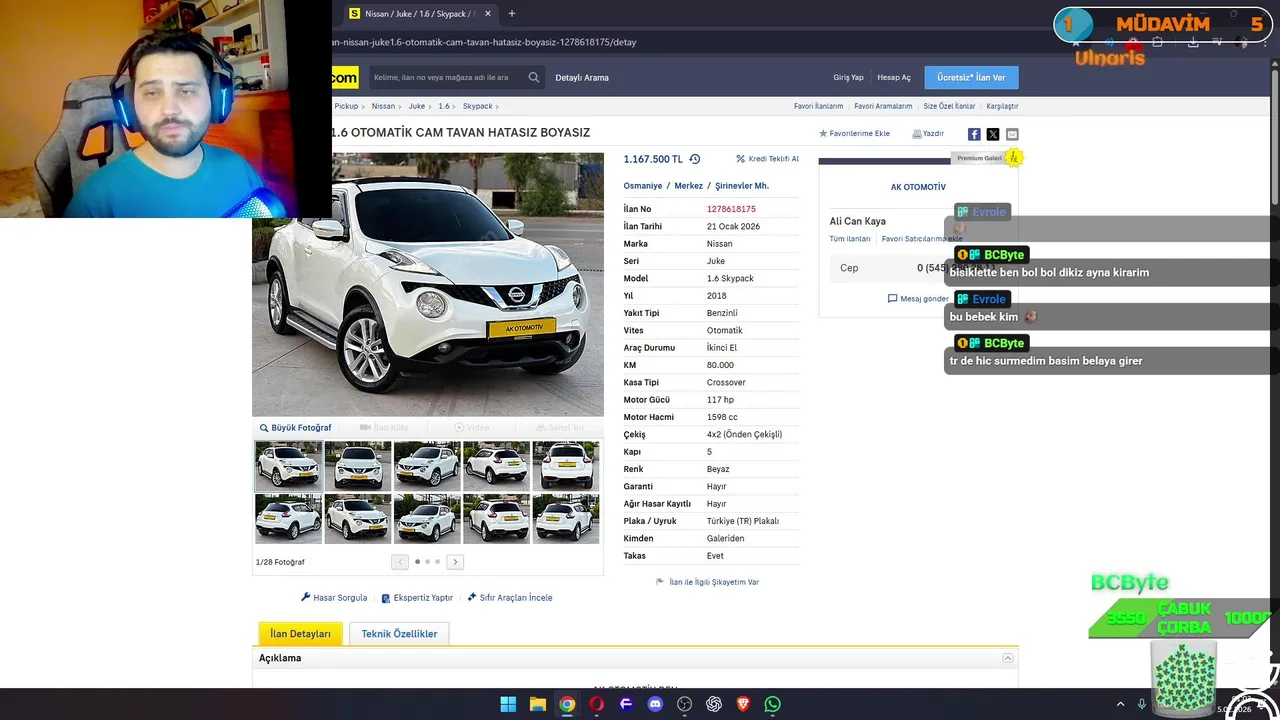
Task: Switch to İlan Detayları tab
Action: point(300,634)
